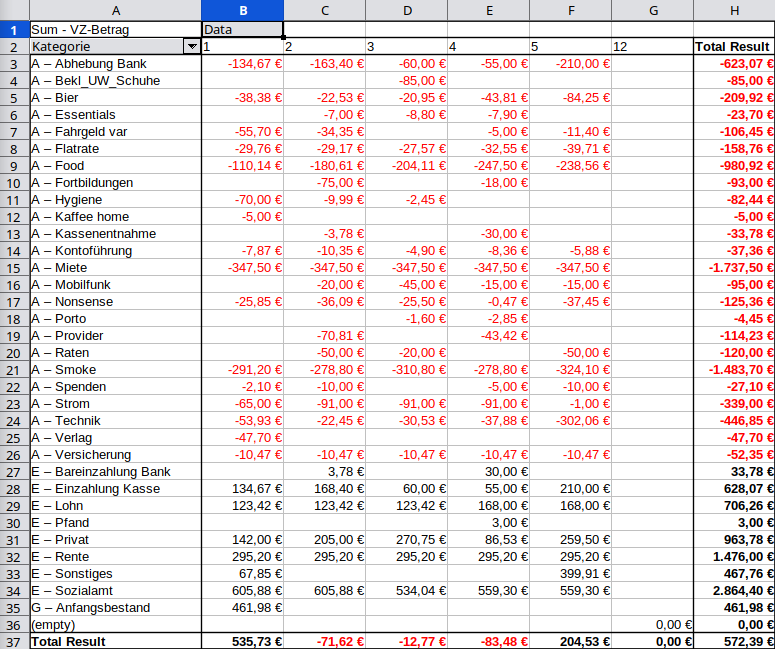Screen dimensions: 775x649
Task: Select column H header
Action: coord(734,10)
